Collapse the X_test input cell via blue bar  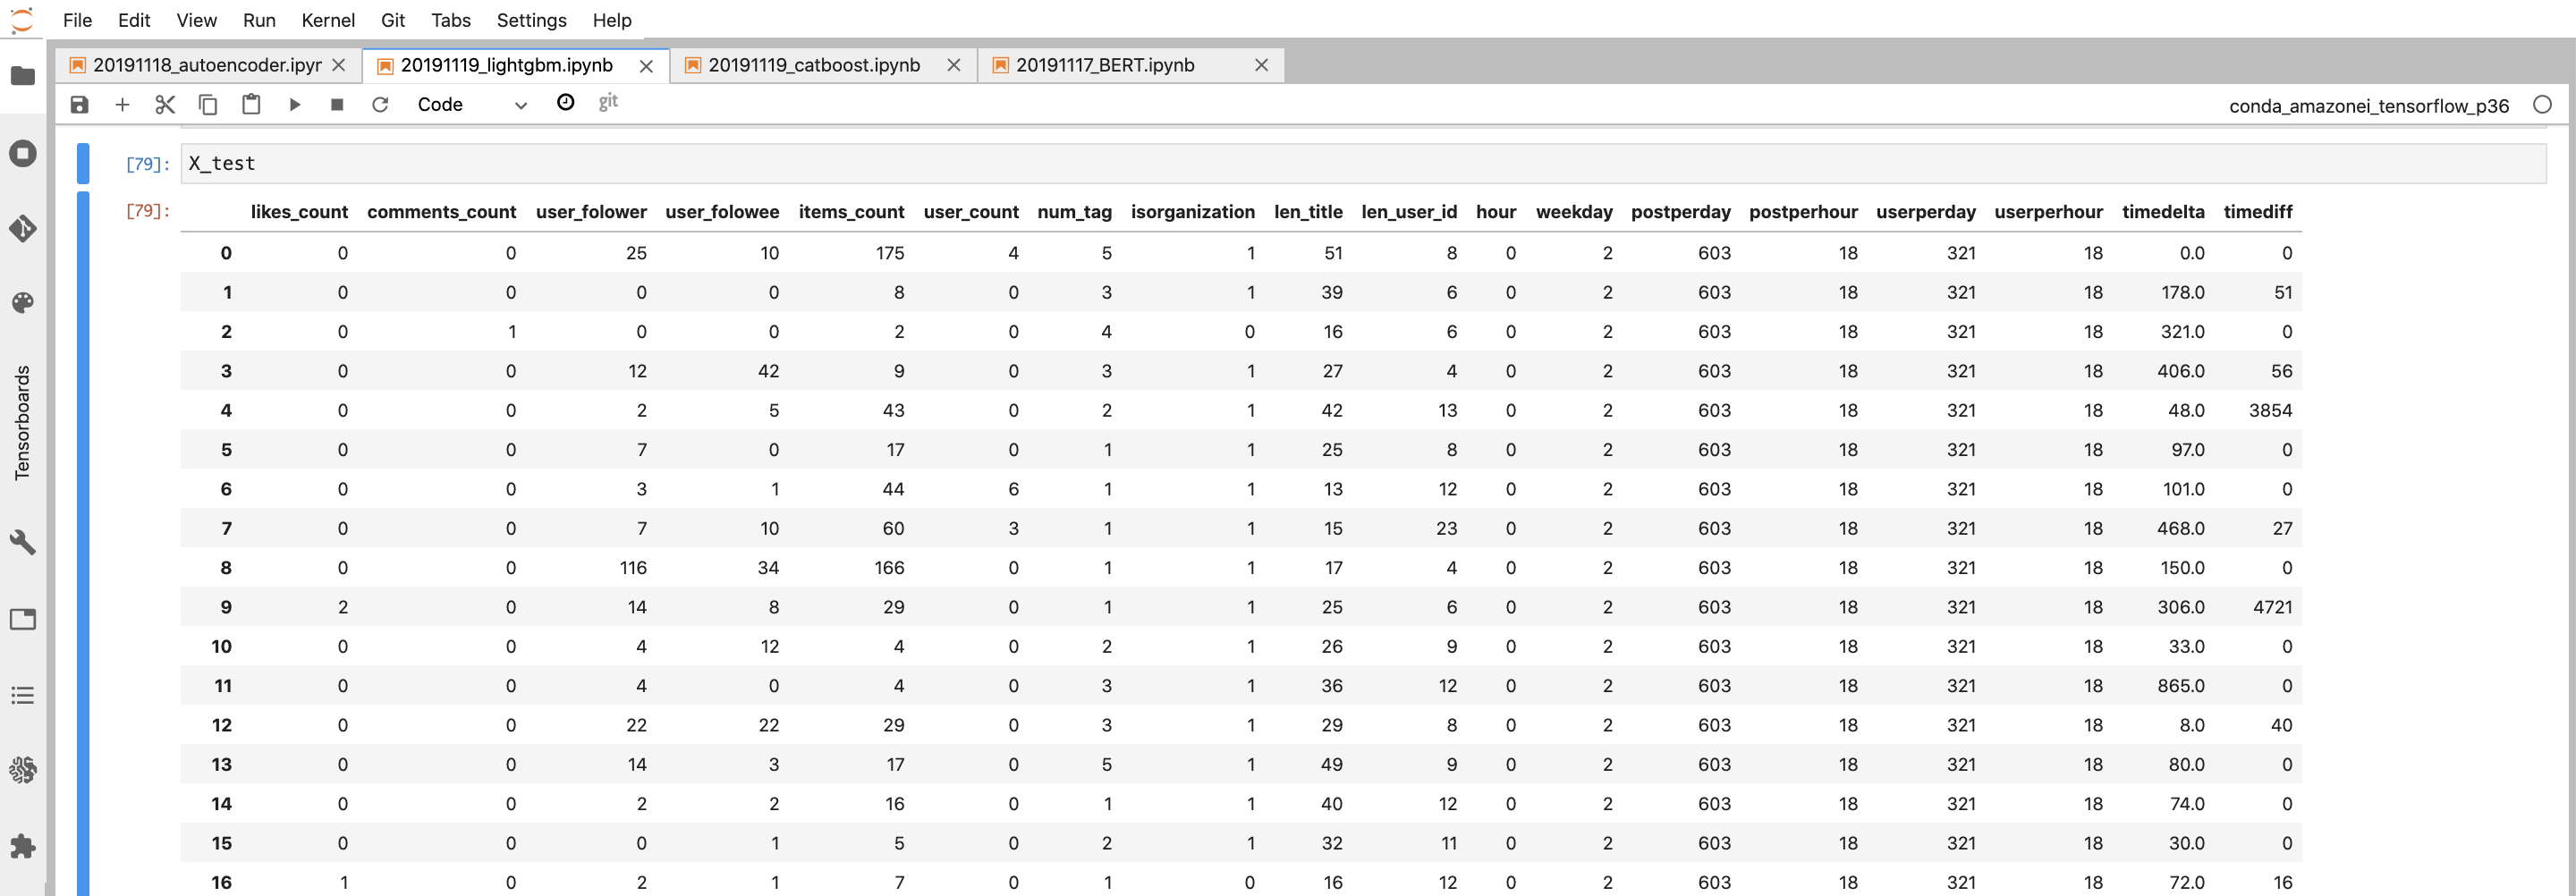[x=83, y=163]
